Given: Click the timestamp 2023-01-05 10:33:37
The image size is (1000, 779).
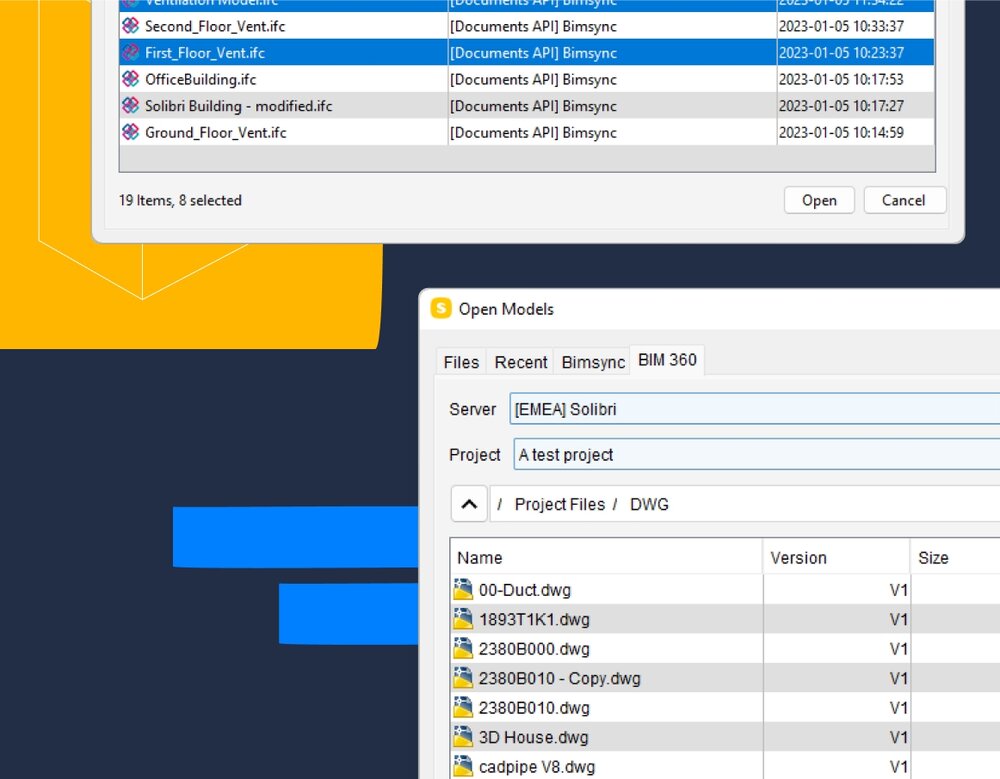Looking at the screenshot, I should click(x=841, y=26).
